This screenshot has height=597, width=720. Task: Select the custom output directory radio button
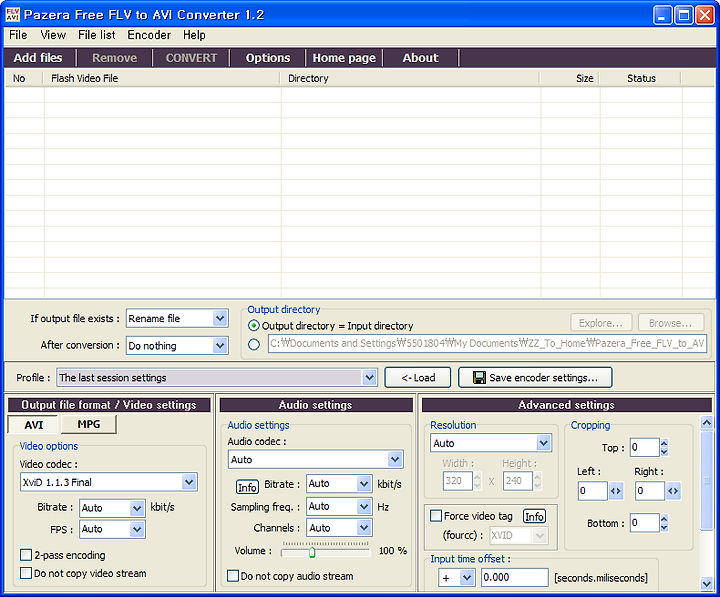[253, 344]
